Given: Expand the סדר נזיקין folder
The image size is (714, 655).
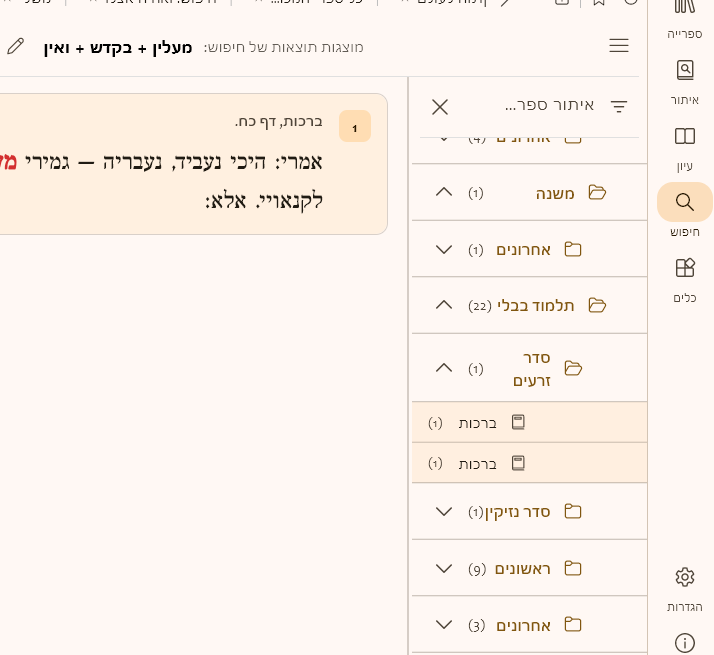Looking at the screenshot, I should click(445, 512).
